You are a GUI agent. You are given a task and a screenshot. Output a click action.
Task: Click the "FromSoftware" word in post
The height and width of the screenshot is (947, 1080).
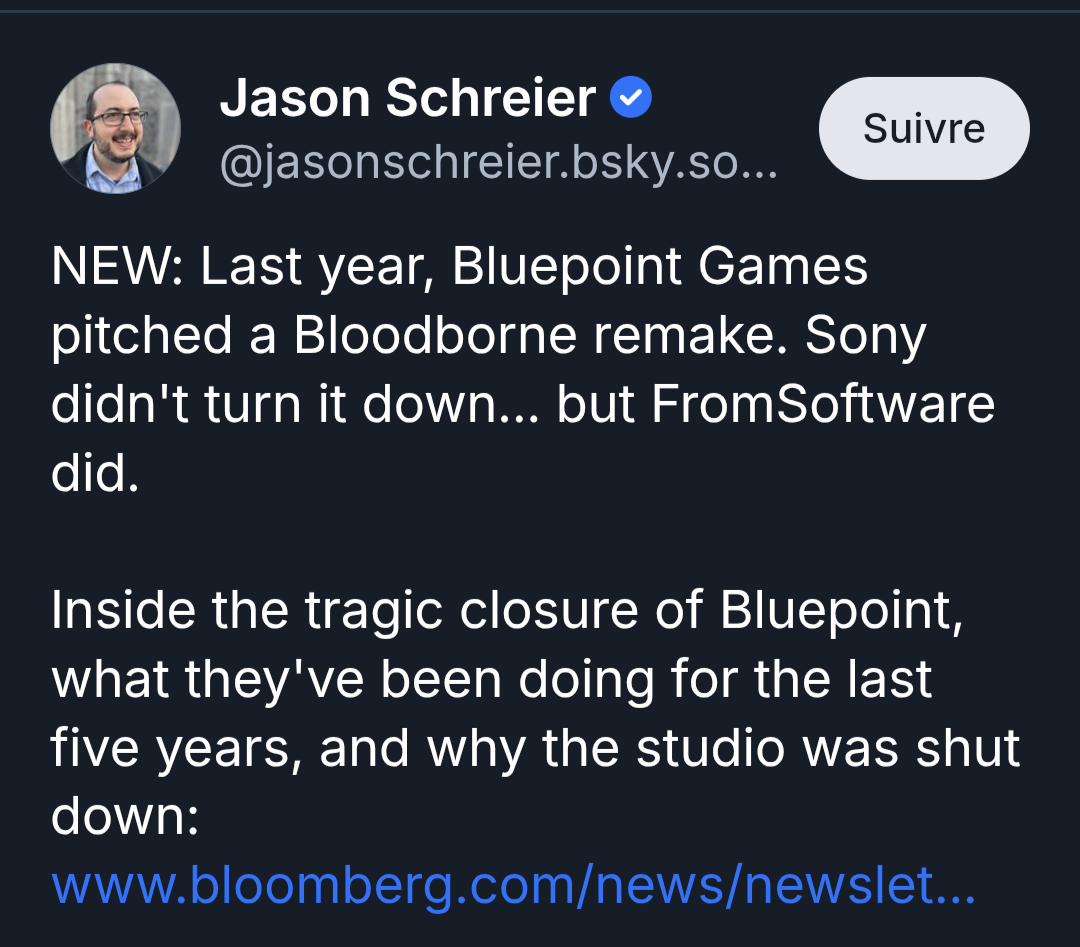pyautogui.click(x=823, y=404)
